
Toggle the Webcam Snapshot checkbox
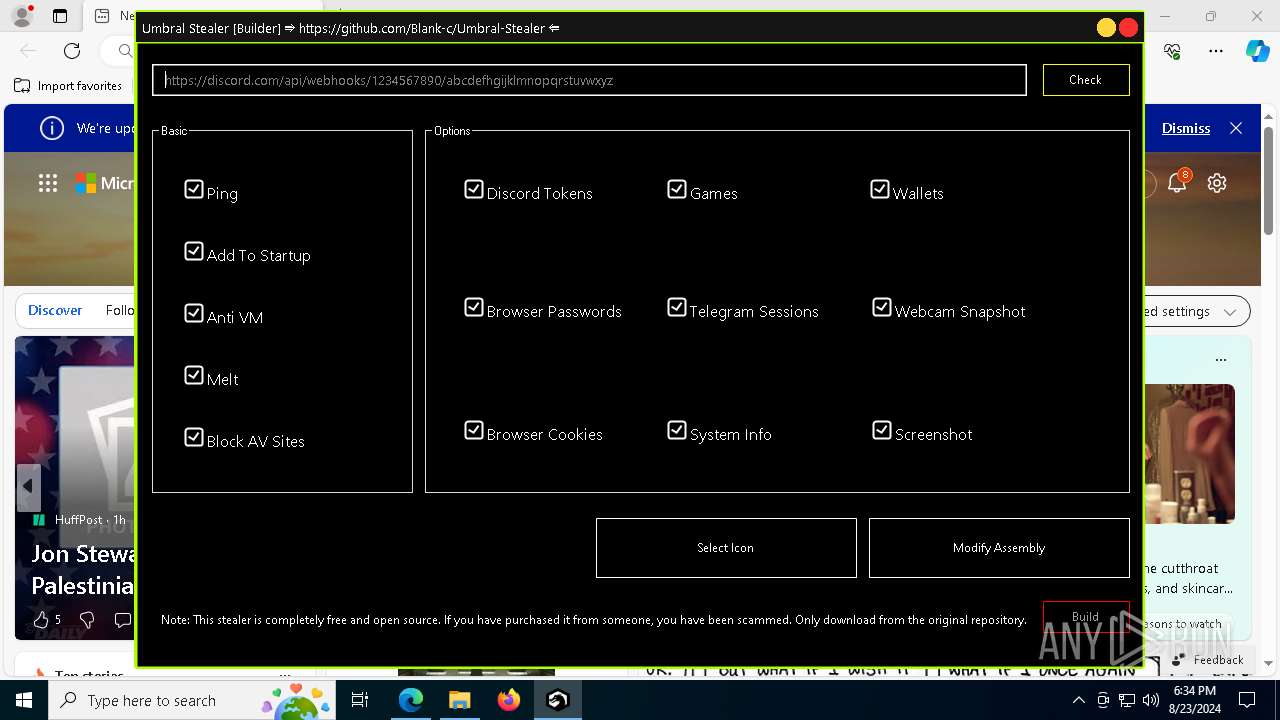point(882,307)
